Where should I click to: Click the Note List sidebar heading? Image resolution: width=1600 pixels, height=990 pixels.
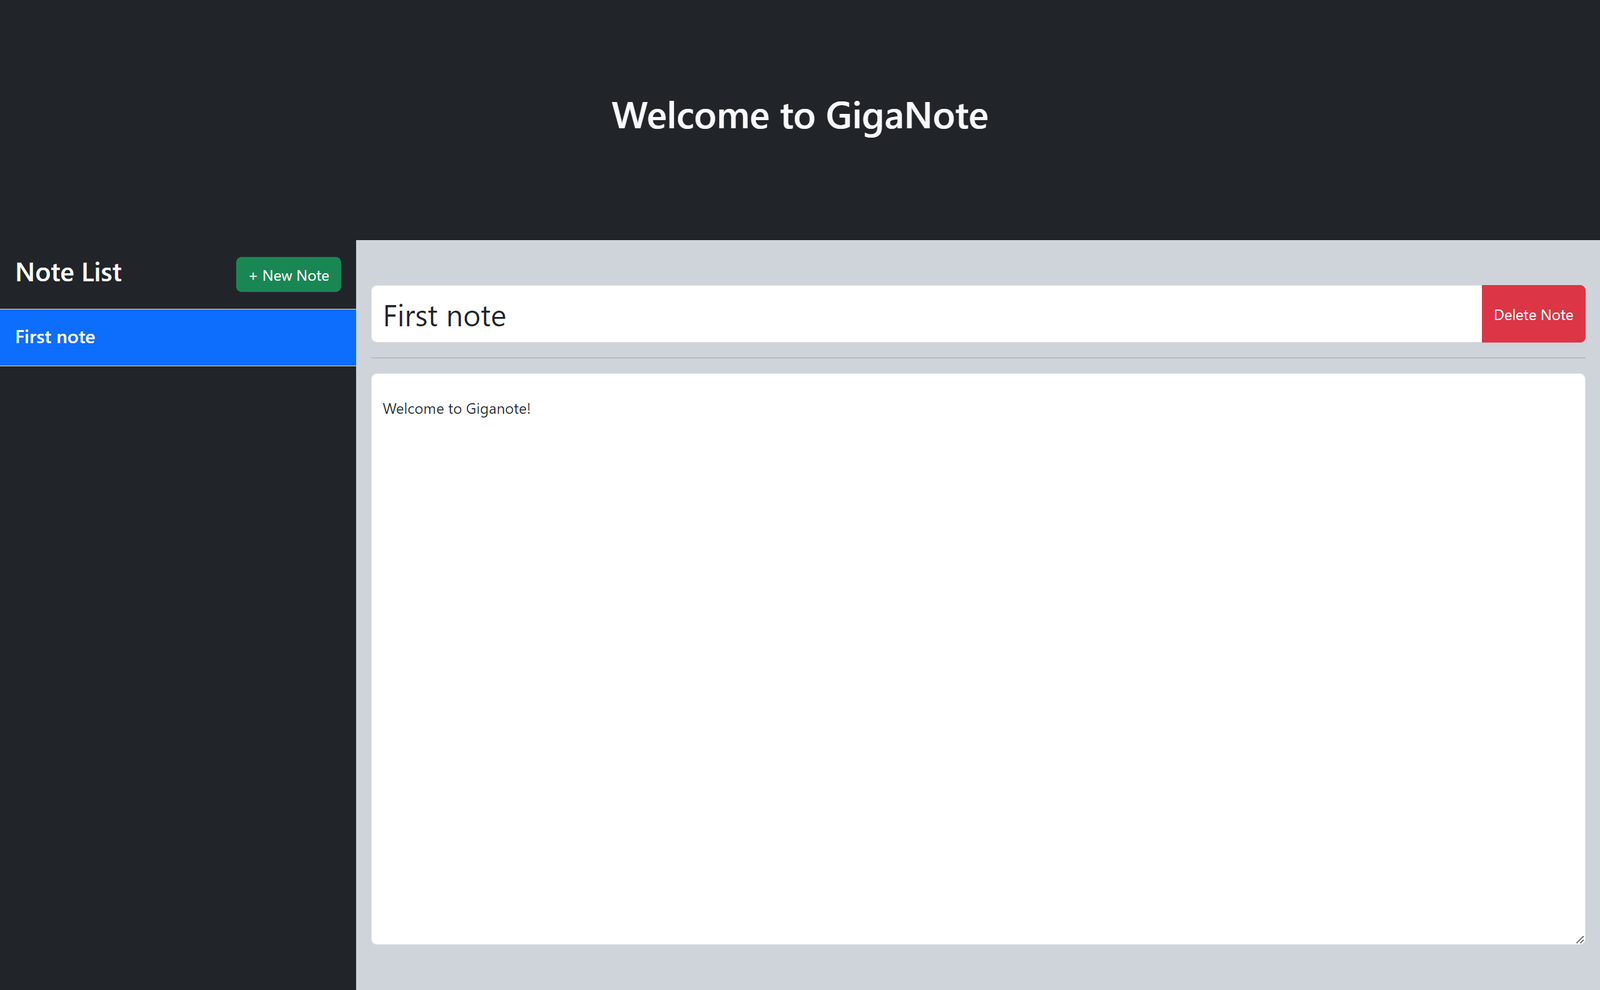click(69, 273)
